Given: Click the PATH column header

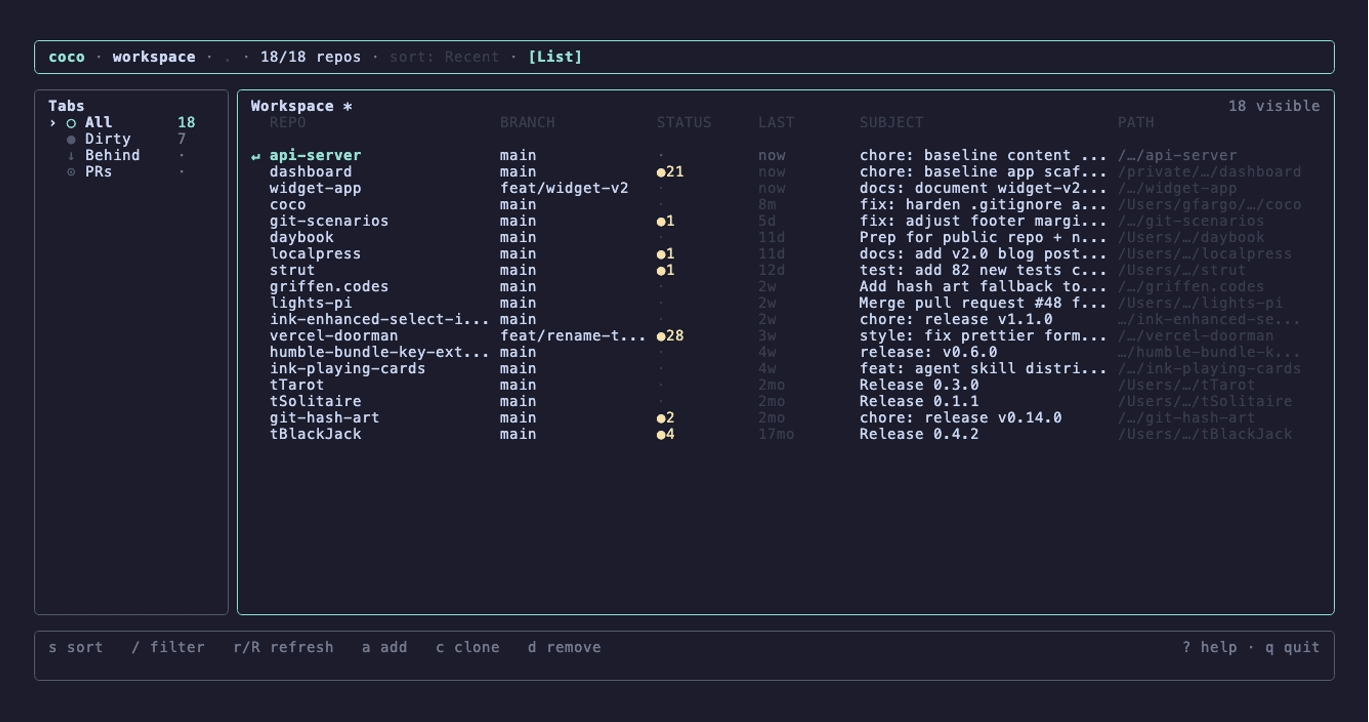Looking at the screenshot, I should [1136, 123].
